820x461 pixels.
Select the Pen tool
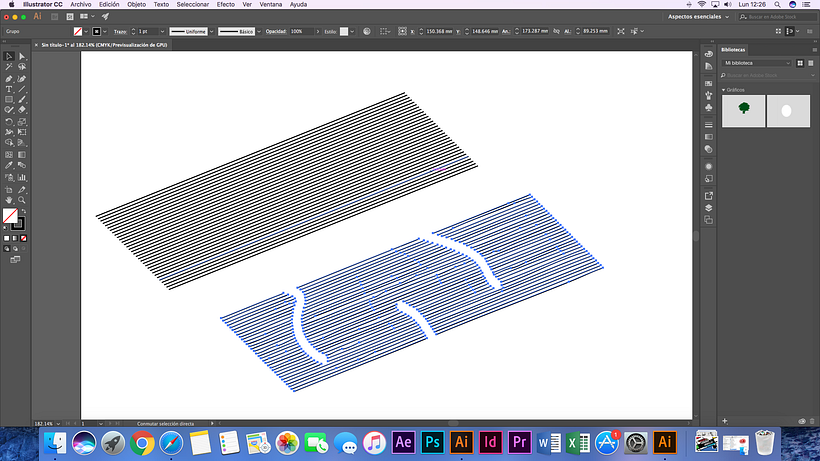pyautogui.click(x=9, y=79)
